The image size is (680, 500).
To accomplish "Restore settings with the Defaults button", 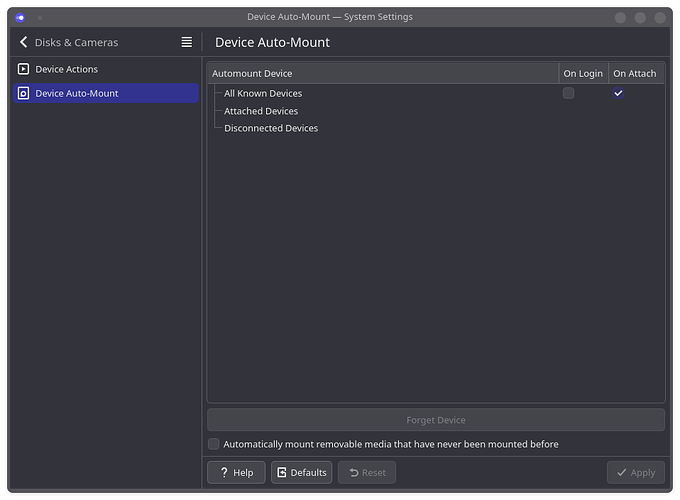I will [301, 472].
